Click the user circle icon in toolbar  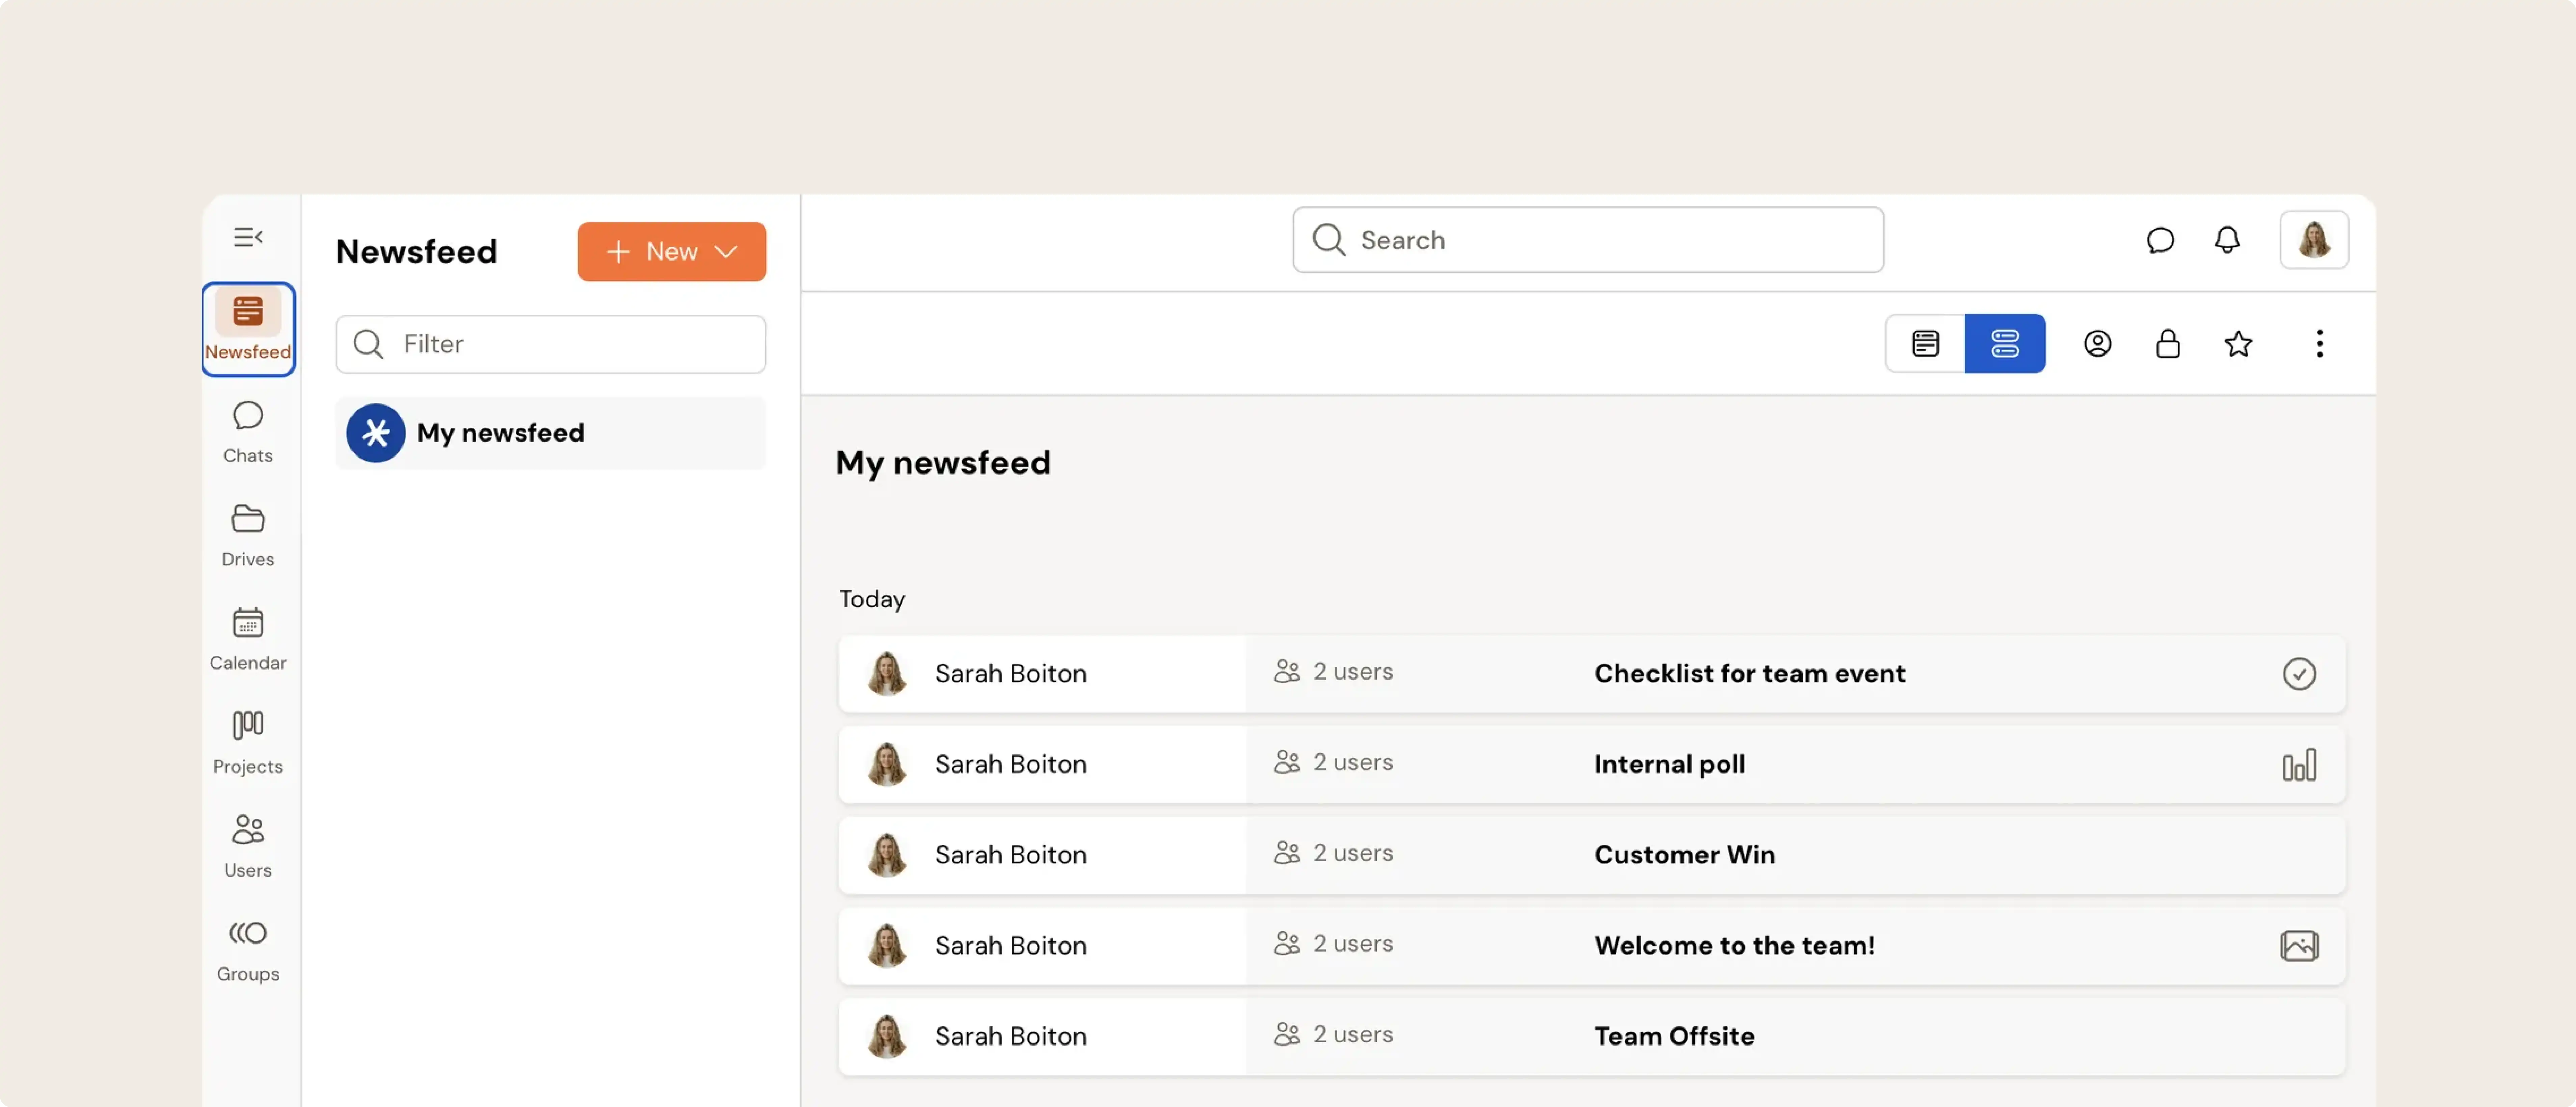click(x=2098, y=344)
